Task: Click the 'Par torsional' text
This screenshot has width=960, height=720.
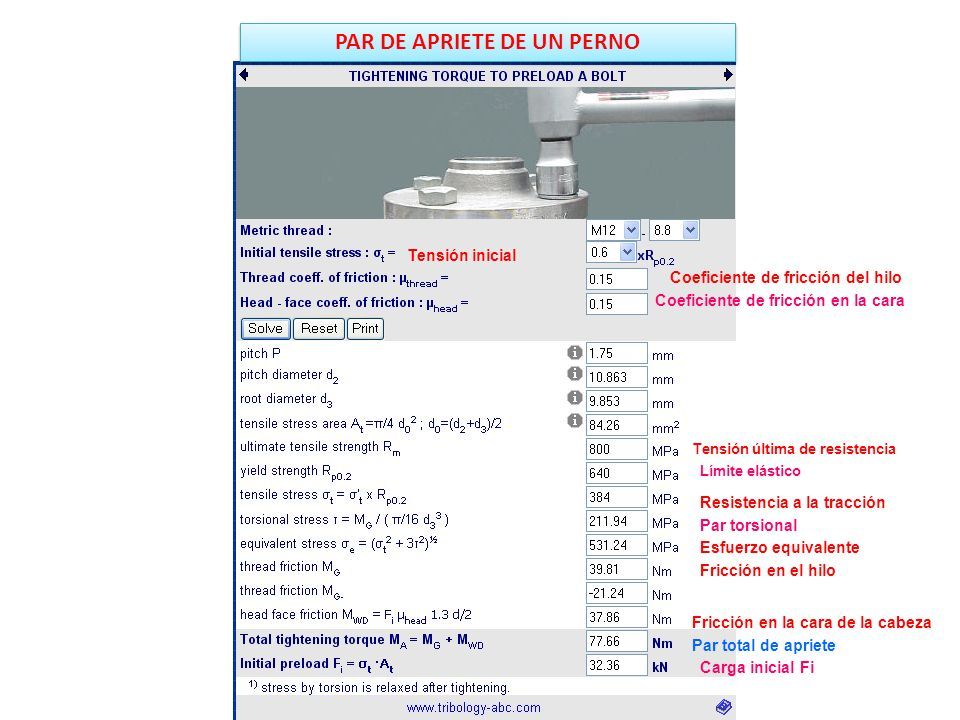Action: [x=748, y=525]
